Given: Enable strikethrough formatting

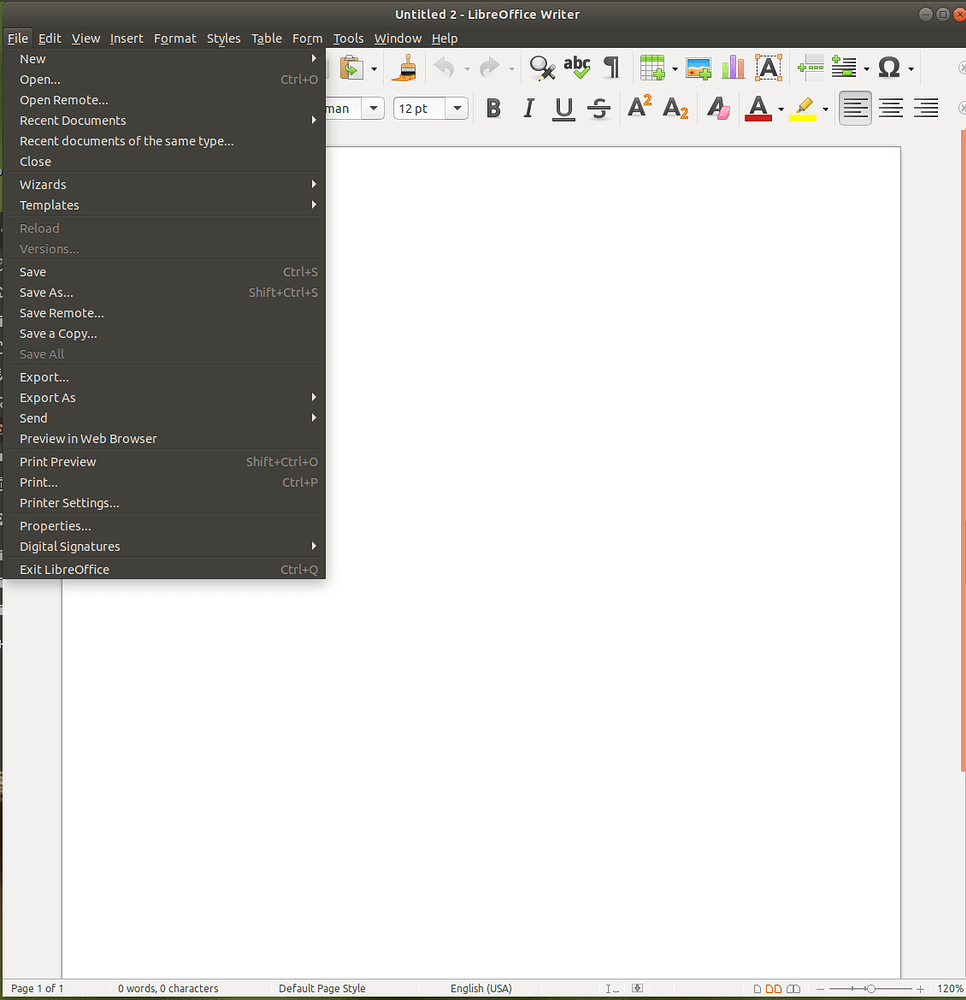Looking at the screenshot, I should pos(598,108).
